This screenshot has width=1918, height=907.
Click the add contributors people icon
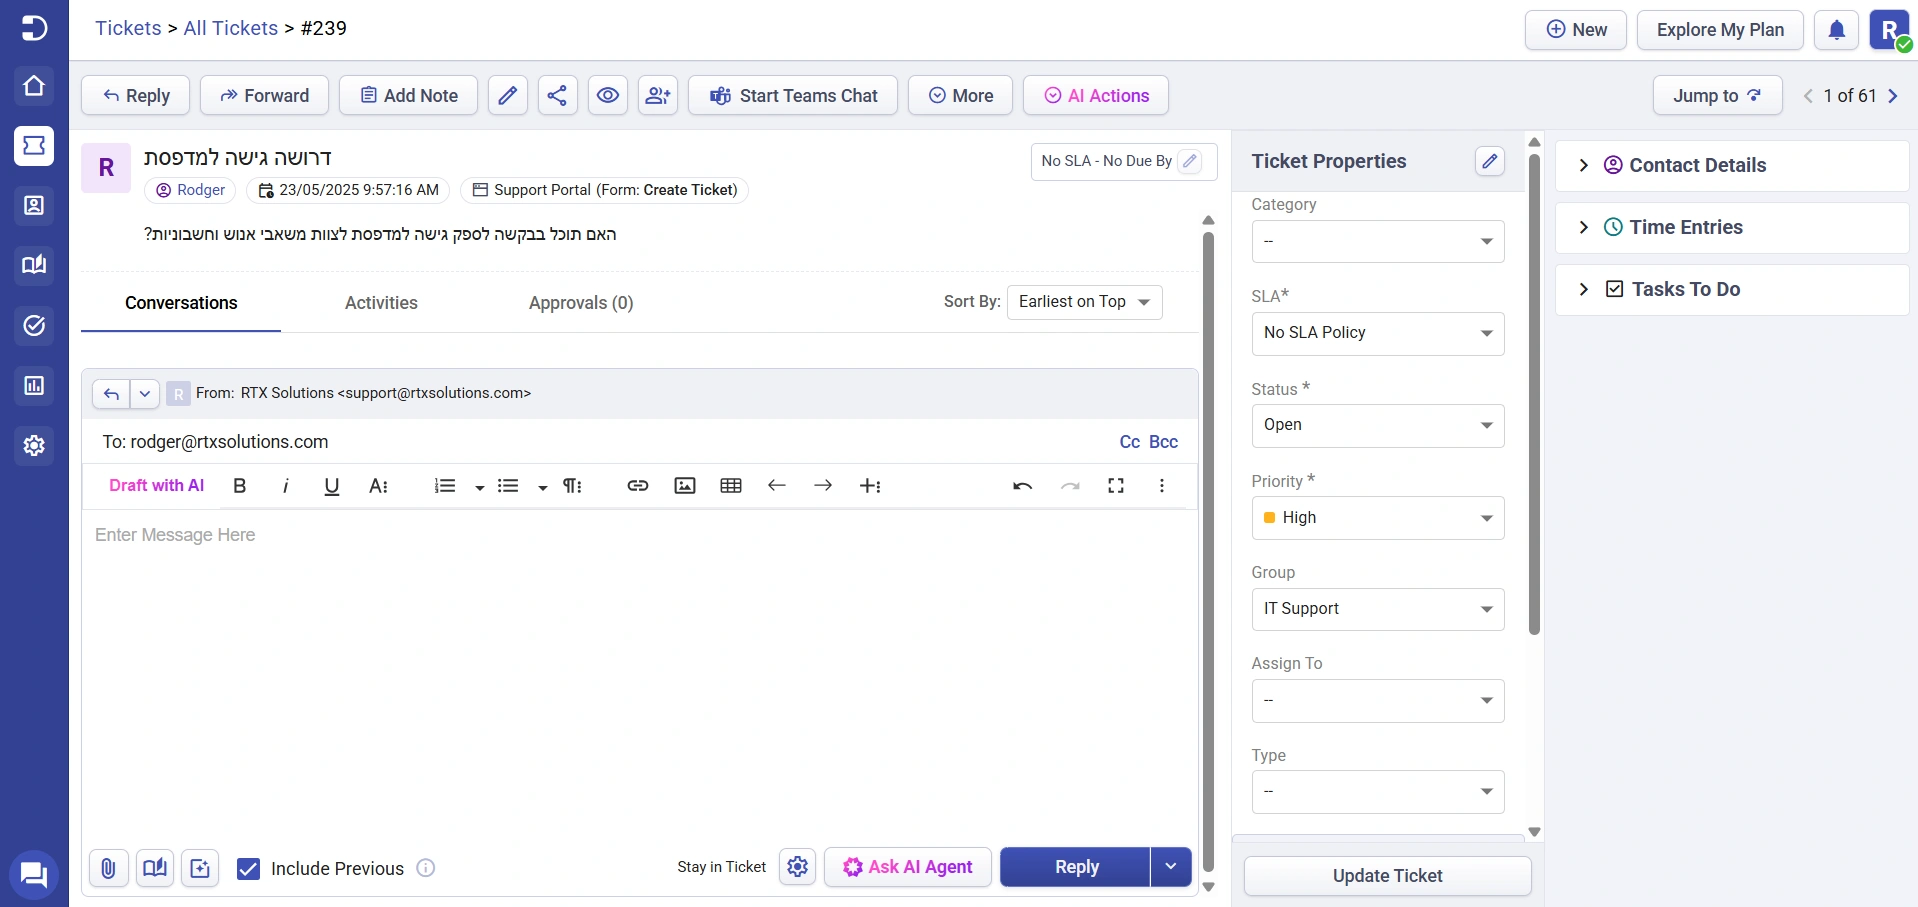[658, 96]
